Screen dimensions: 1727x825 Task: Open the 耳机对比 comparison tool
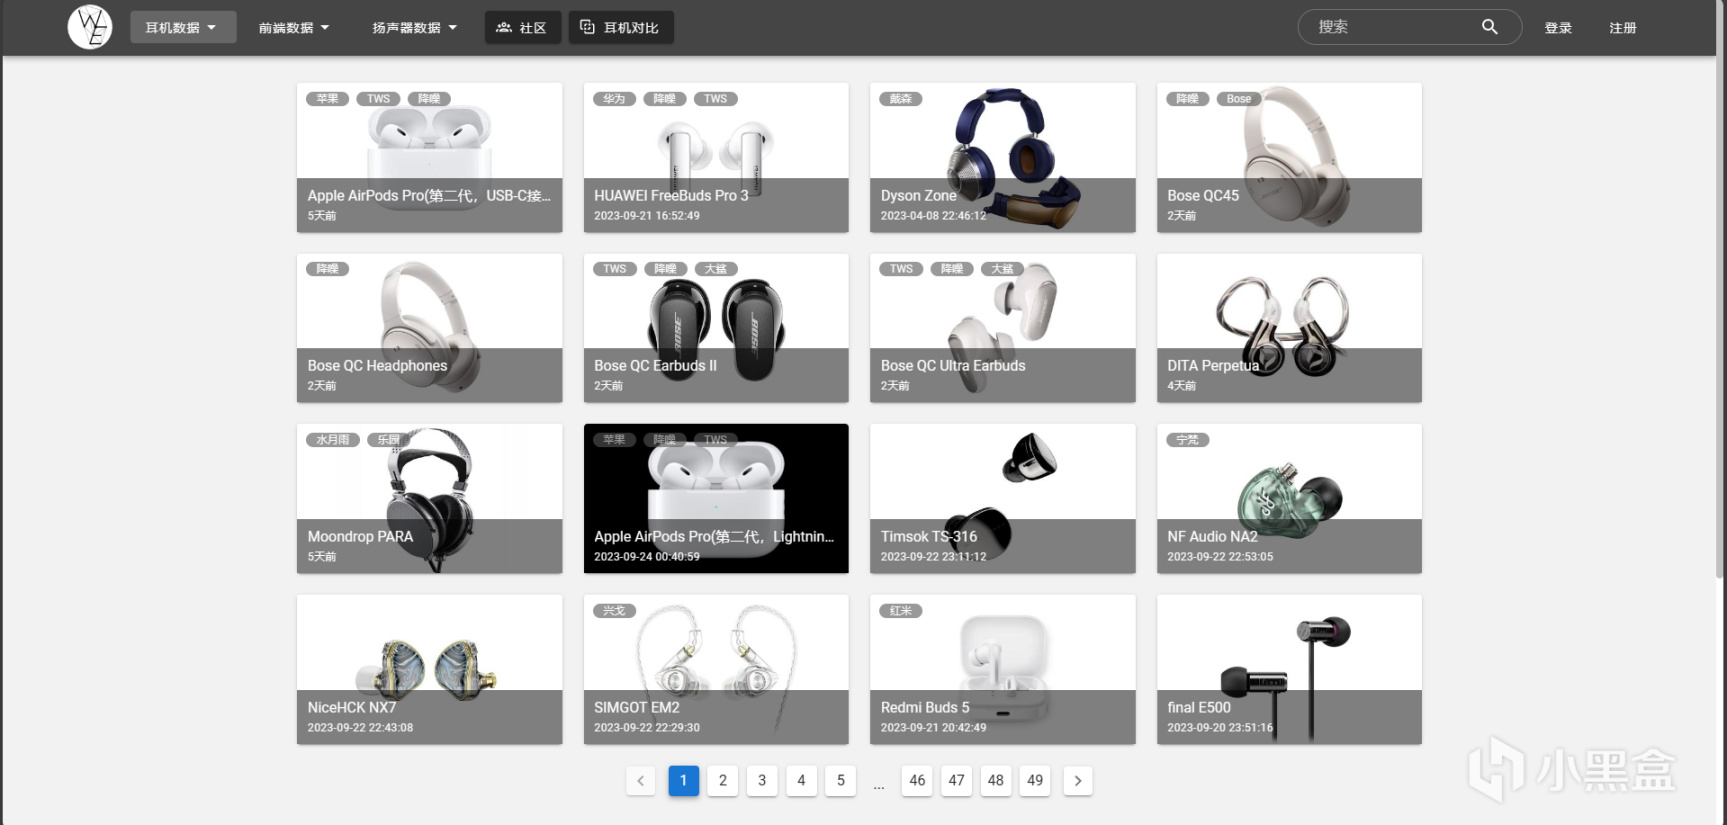(x=621, y=27)
